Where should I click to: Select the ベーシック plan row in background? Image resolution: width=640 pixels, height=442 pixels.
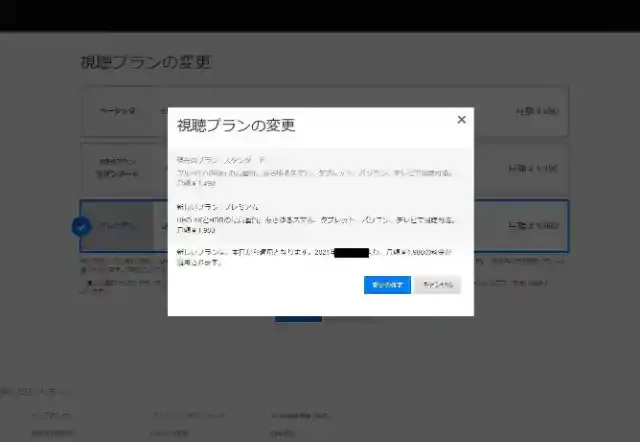point(324,111)
